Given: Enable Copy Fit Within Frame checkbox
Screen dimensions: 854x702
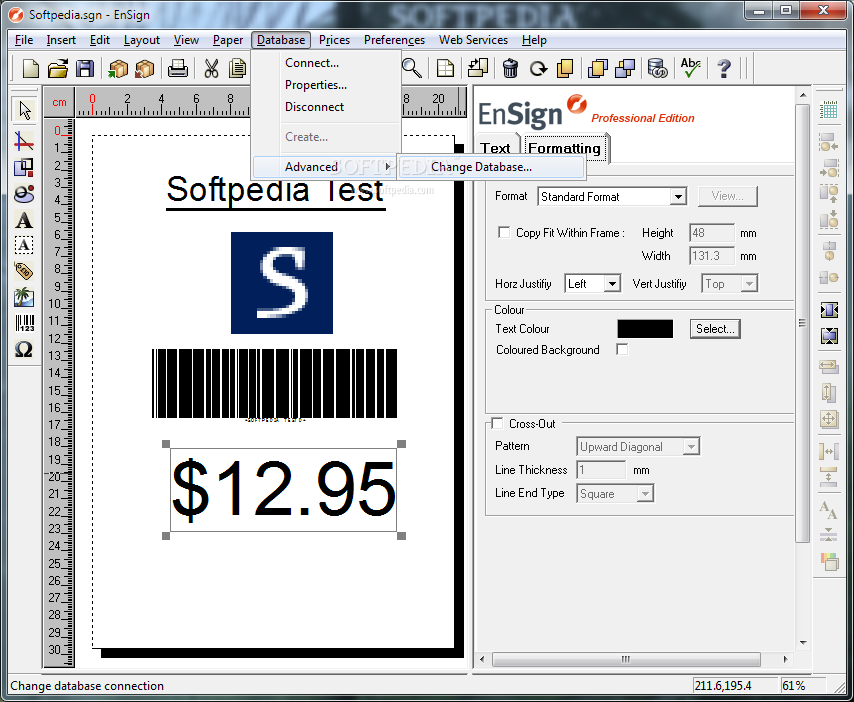Looking at the screenshot, I should [504, 233].
